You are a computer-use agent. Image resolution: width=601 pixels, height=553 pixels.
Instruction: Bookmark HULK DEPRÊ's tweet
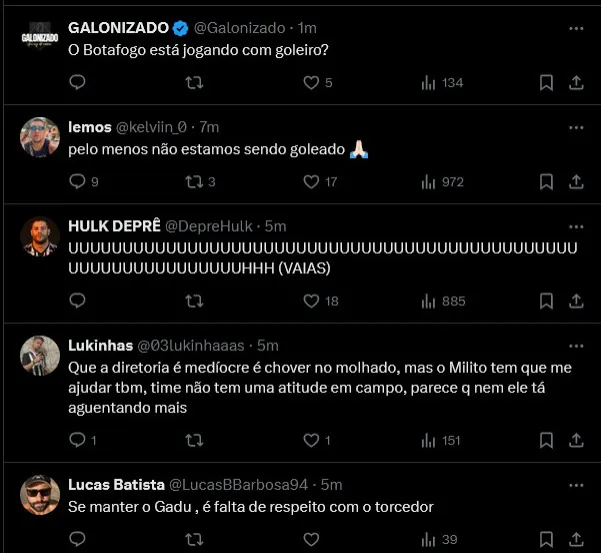(546, 301)
